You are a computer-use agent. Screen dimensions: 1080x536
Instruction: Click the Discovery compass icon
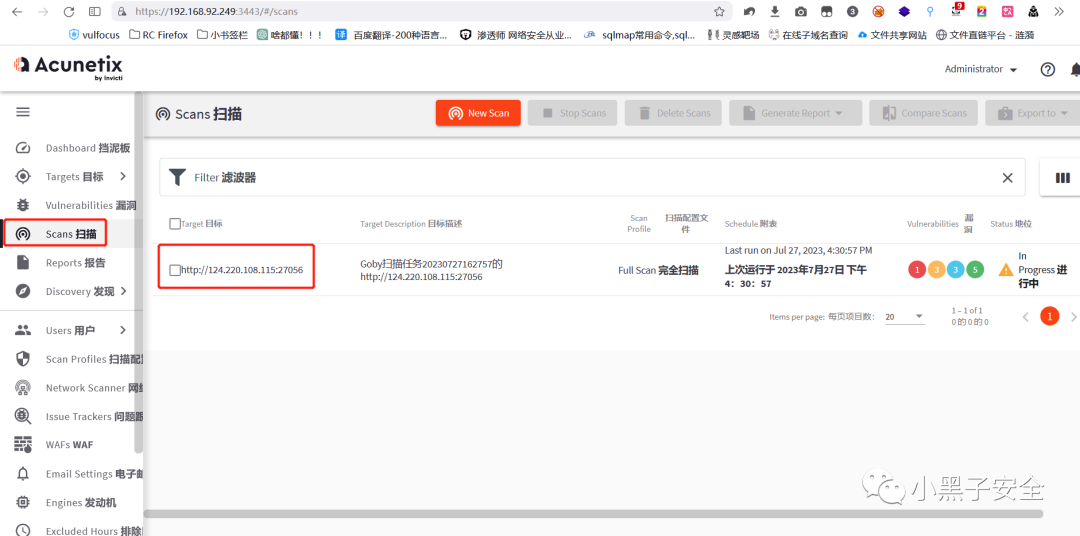point(23,291)
